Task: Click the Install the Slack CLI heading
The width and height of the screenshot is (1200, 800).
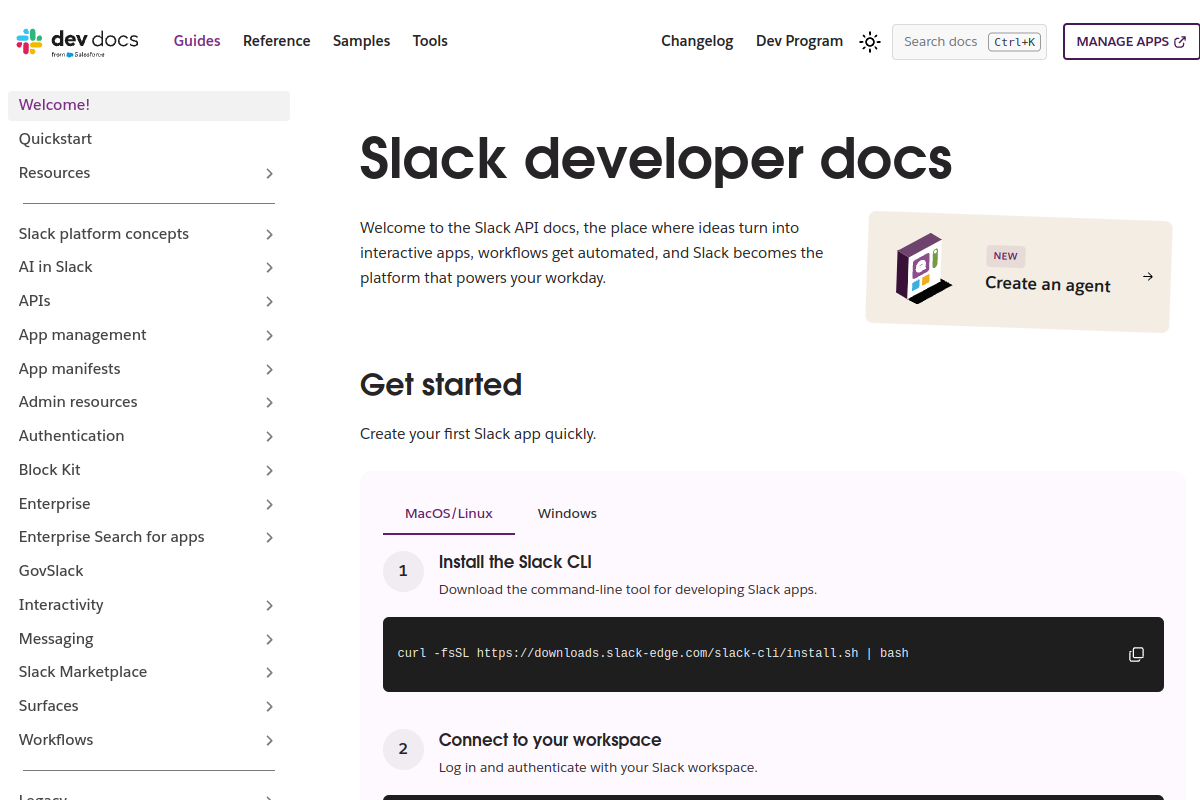Action: pos(515,562)
